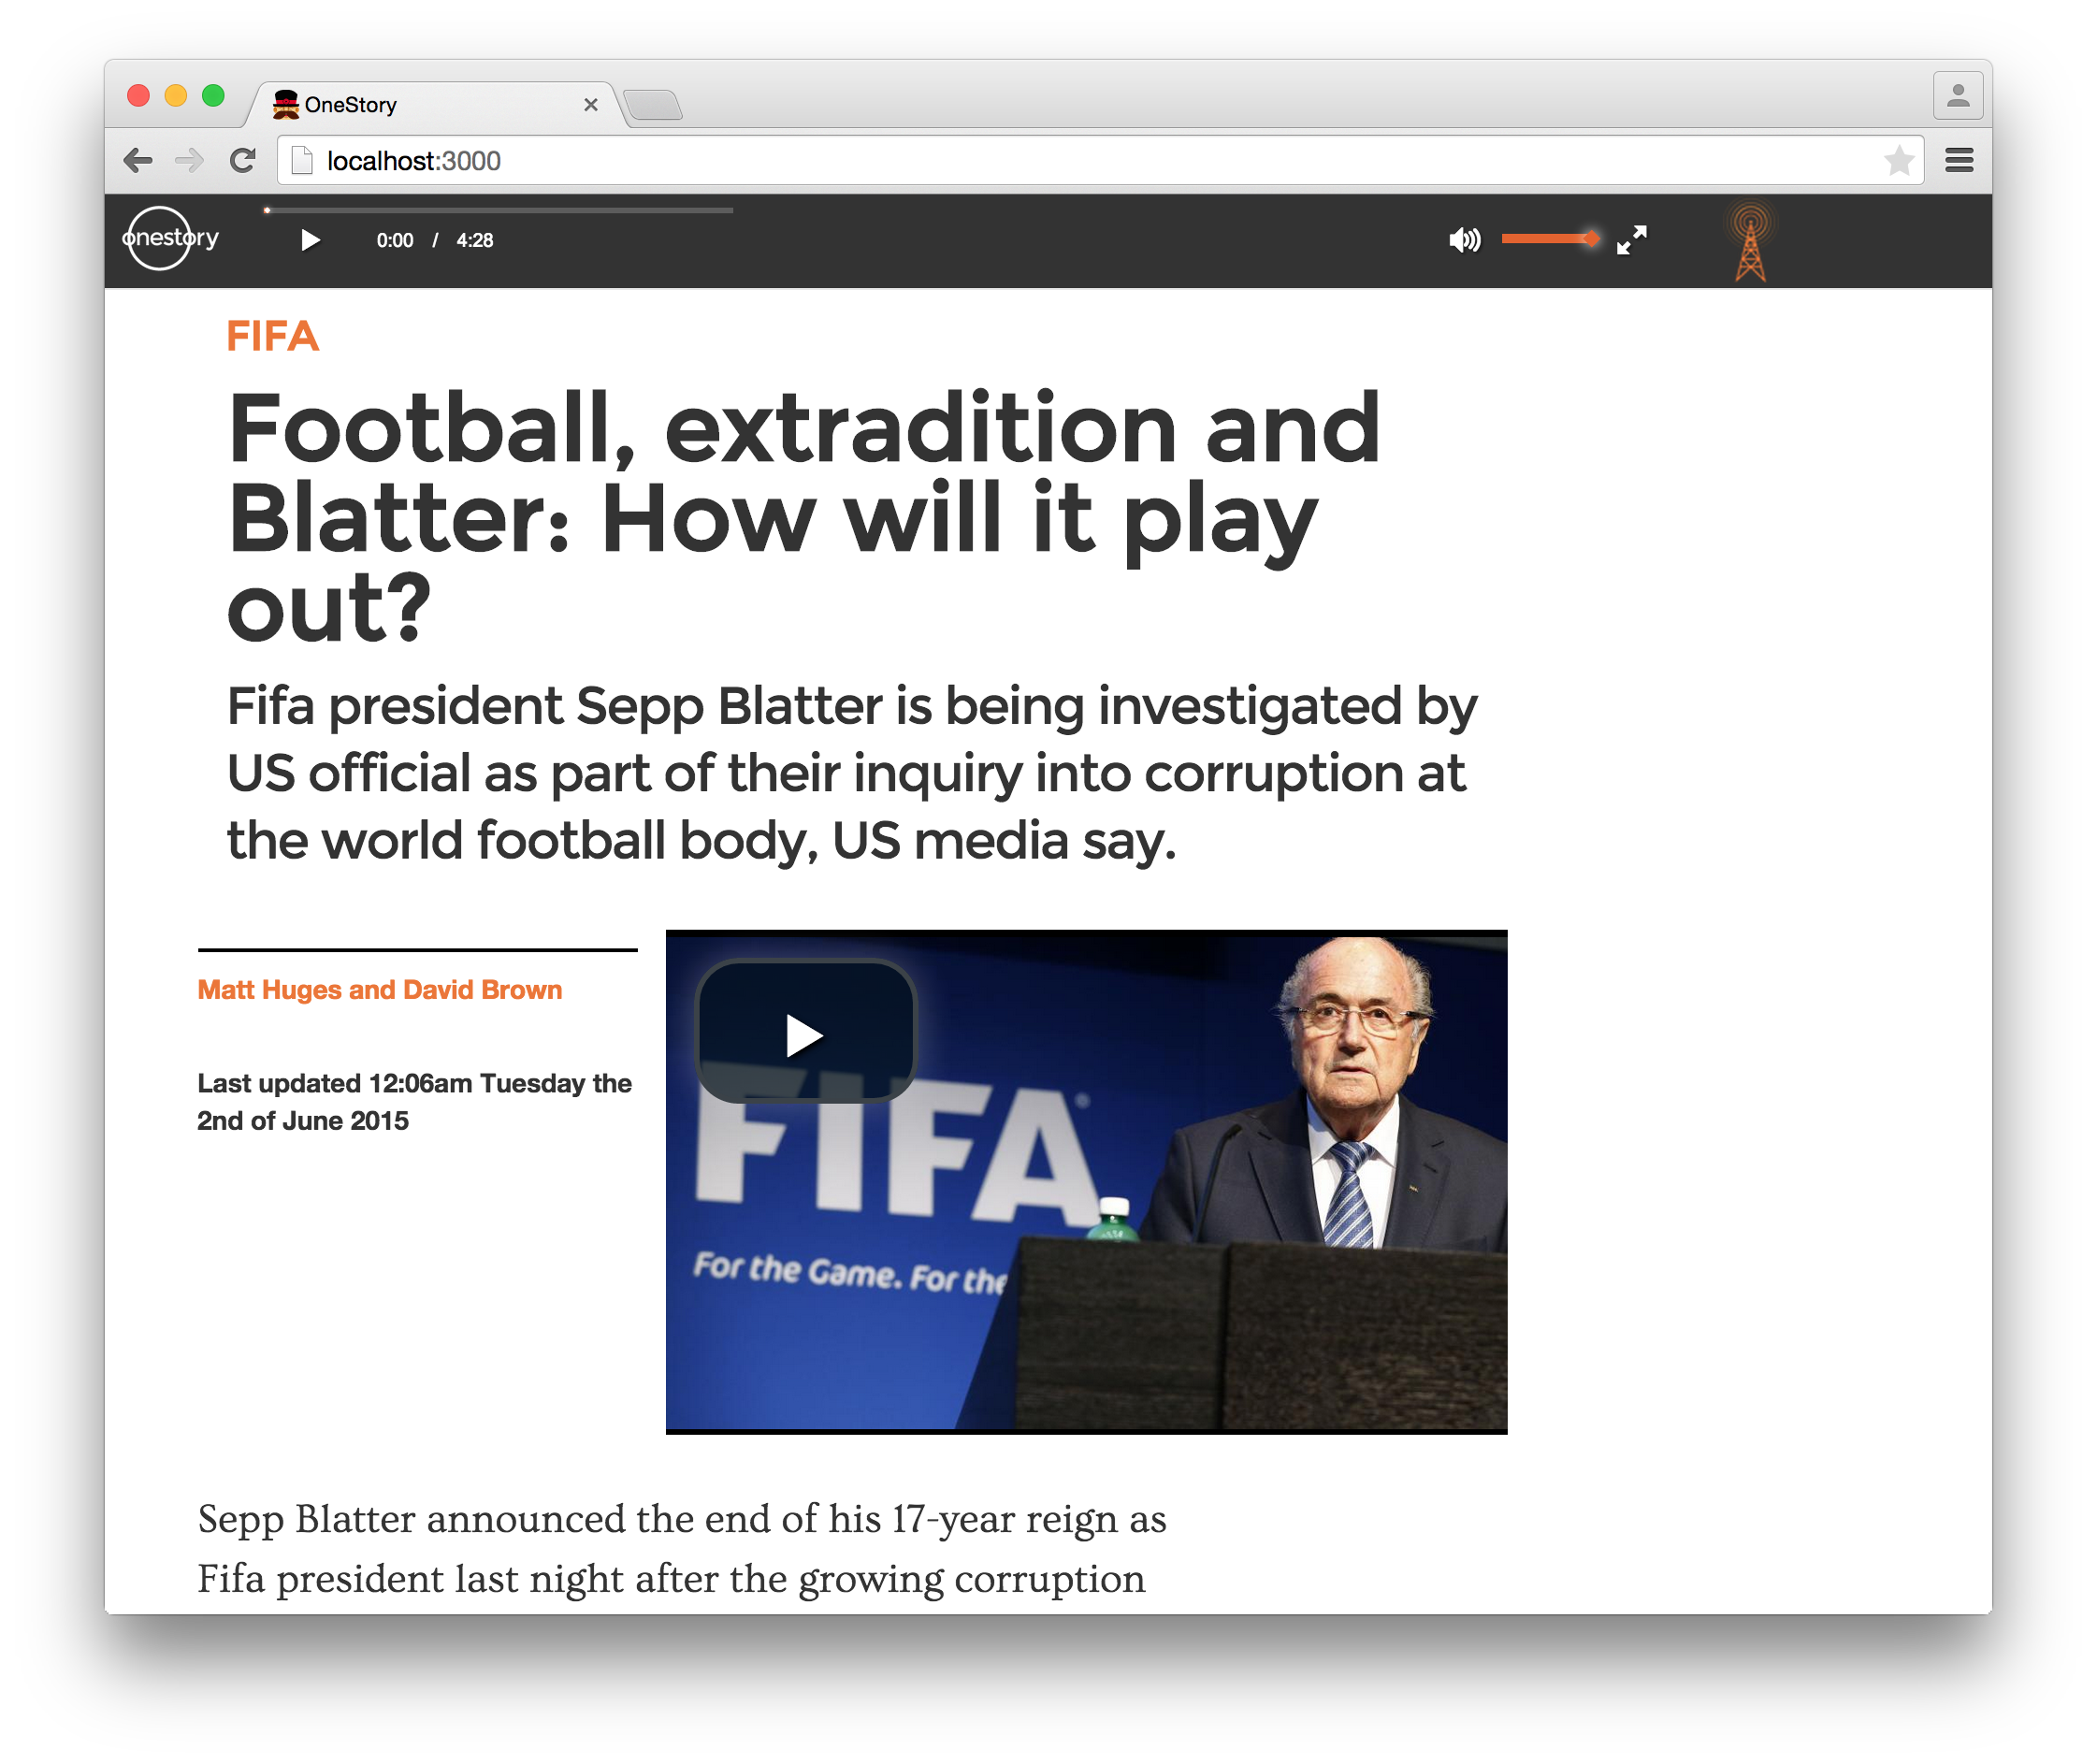
Task: Play the audio in the top player bar
Action: 310,240
